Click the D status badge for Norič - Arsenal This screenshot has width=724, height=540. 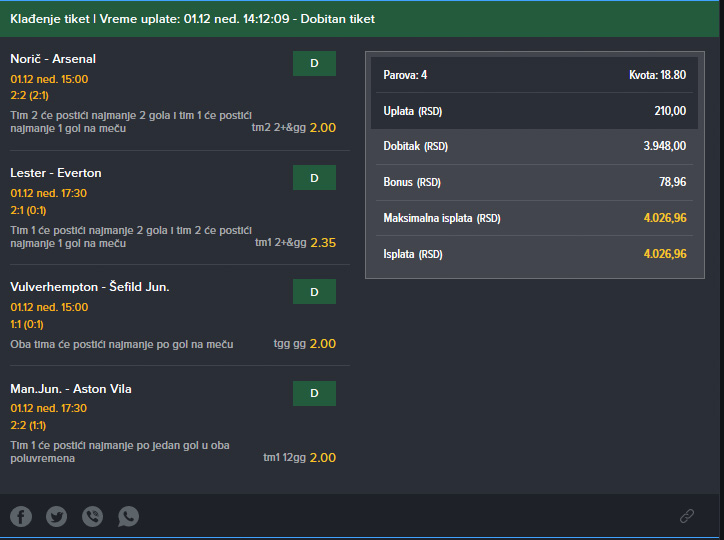click(314, 63)
